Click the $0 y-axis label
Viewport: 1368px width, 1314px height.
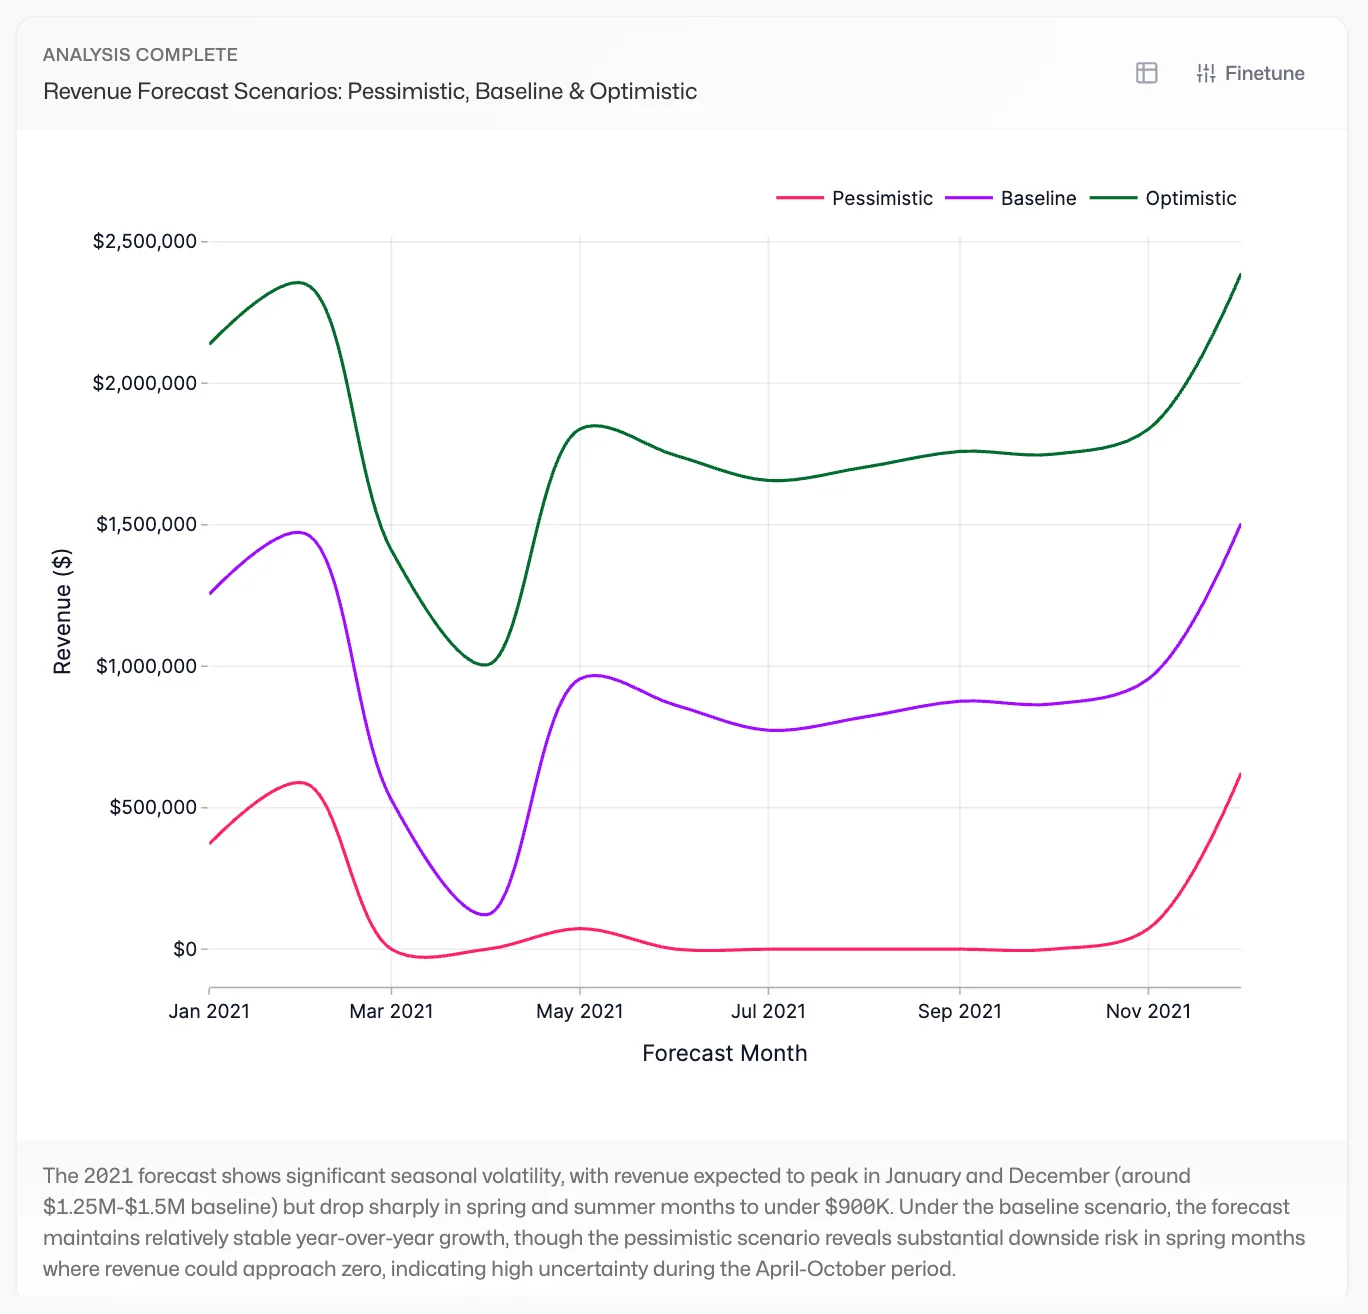pos(185,949)
